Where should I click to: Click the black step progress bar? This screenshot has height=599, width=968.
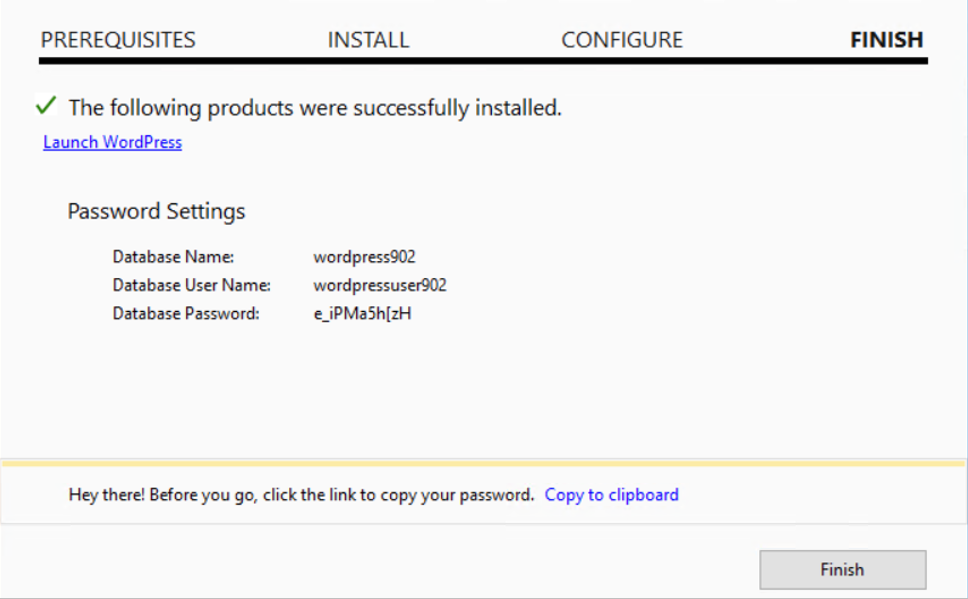pyautogui.click(x=483, y=61)
